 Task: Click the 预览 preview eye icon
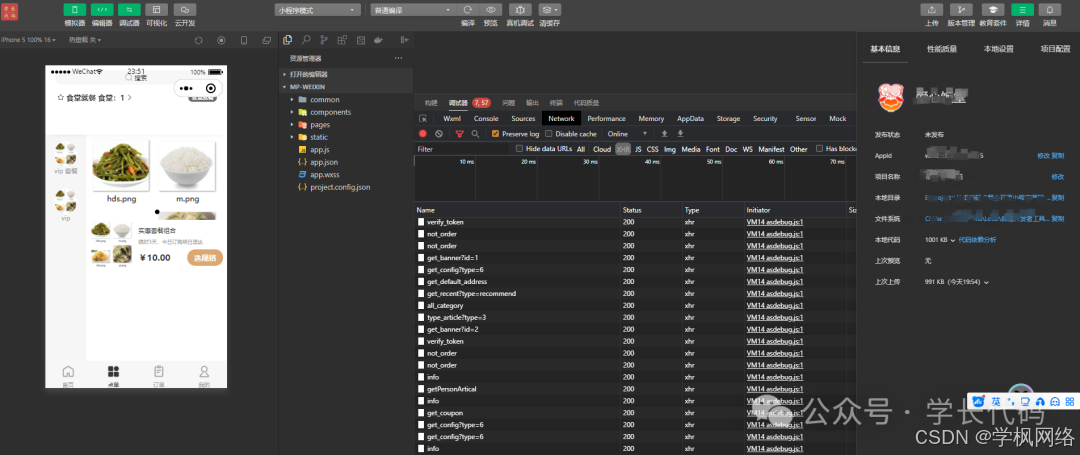pyautogui.click(x=490, y=10)
